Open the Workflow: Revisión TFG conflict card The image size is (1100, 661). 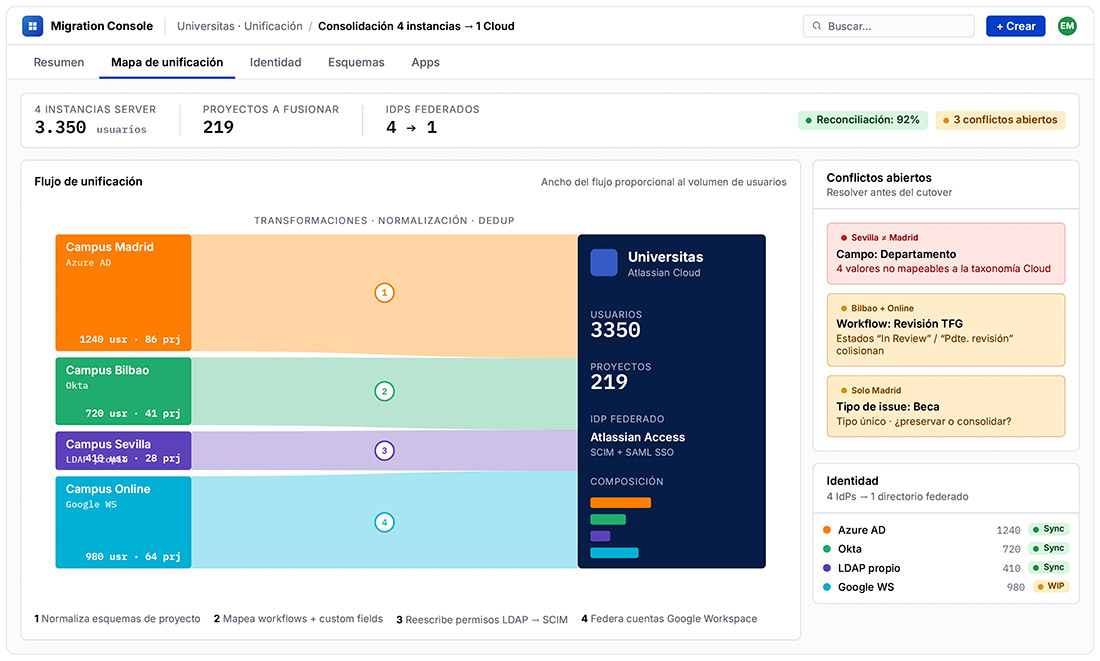(946, 330)
